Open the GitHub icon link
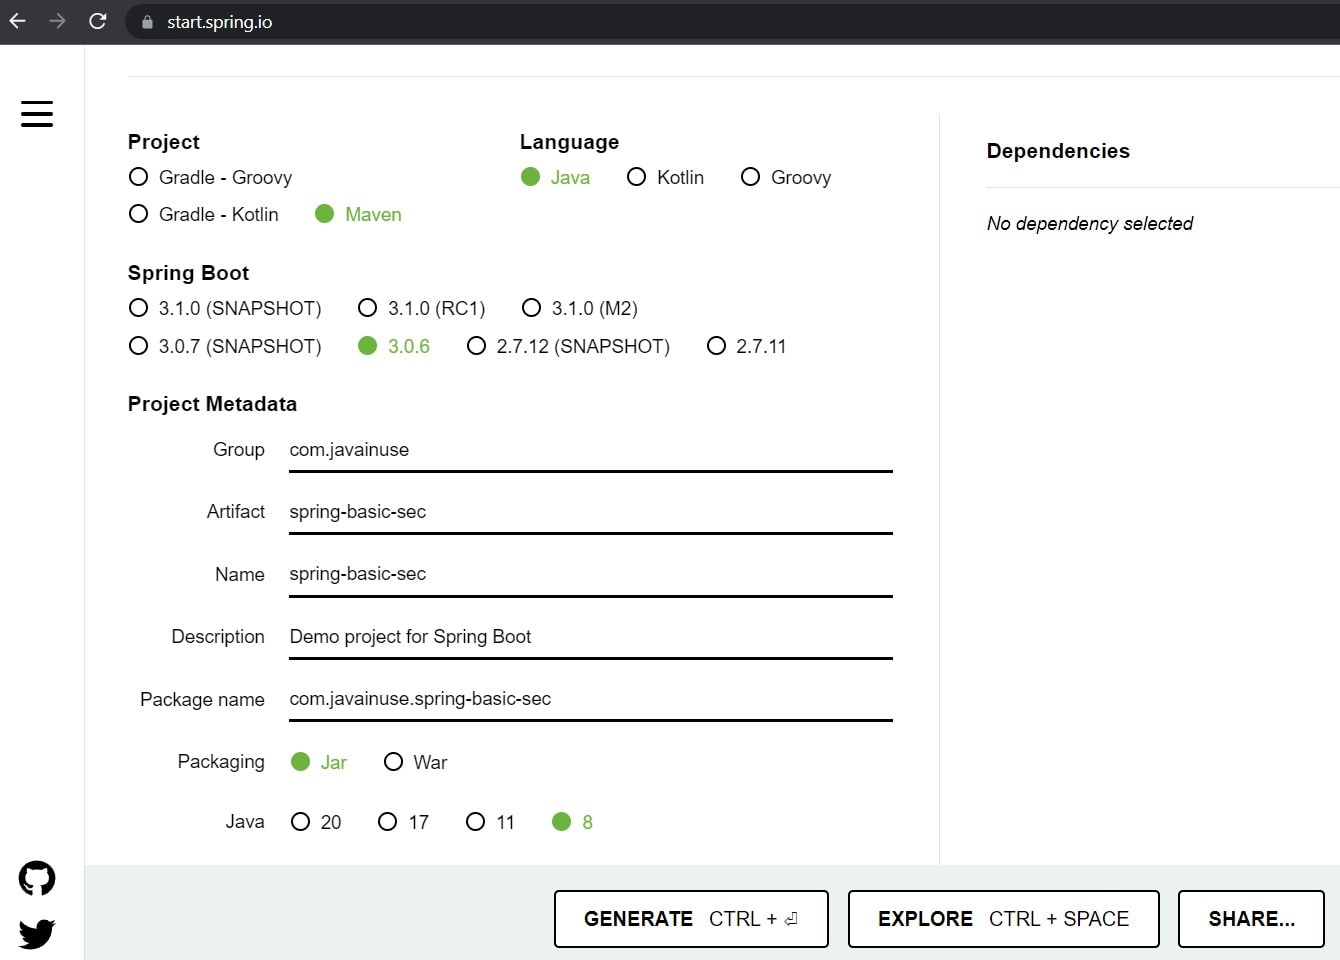 [x=37, y=879]
